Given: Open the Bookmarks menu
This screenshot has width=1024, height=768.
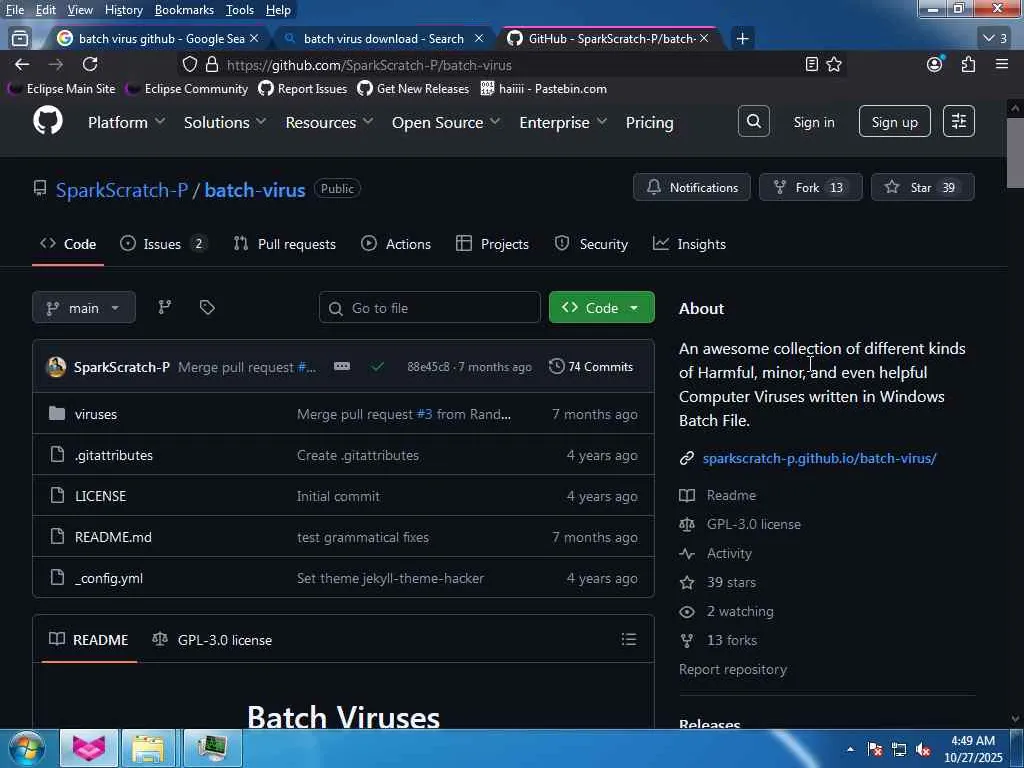Looking at the screenshot, I should pyautogui.click(x=184, y=10).
